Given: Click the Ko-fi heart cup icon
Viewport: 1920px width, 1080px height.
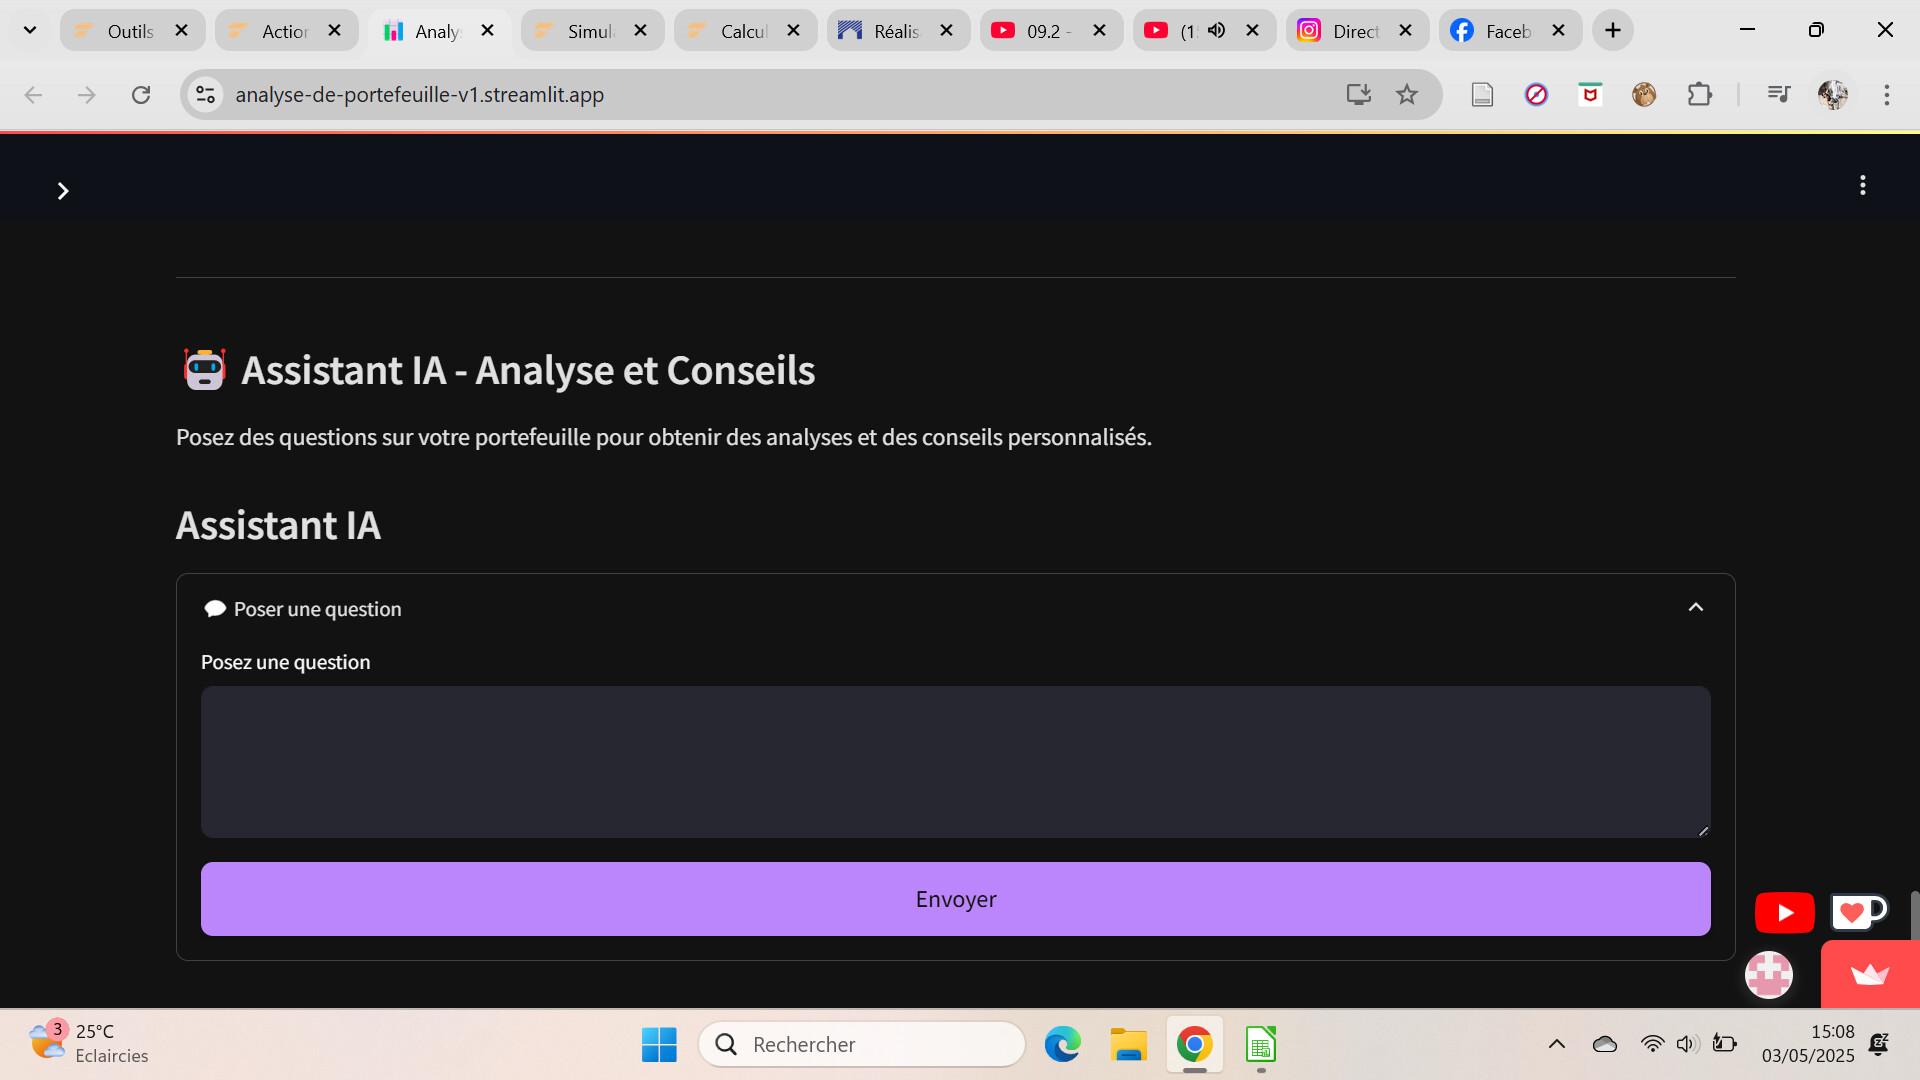Looking at the screenshot, I should 1857,911.
